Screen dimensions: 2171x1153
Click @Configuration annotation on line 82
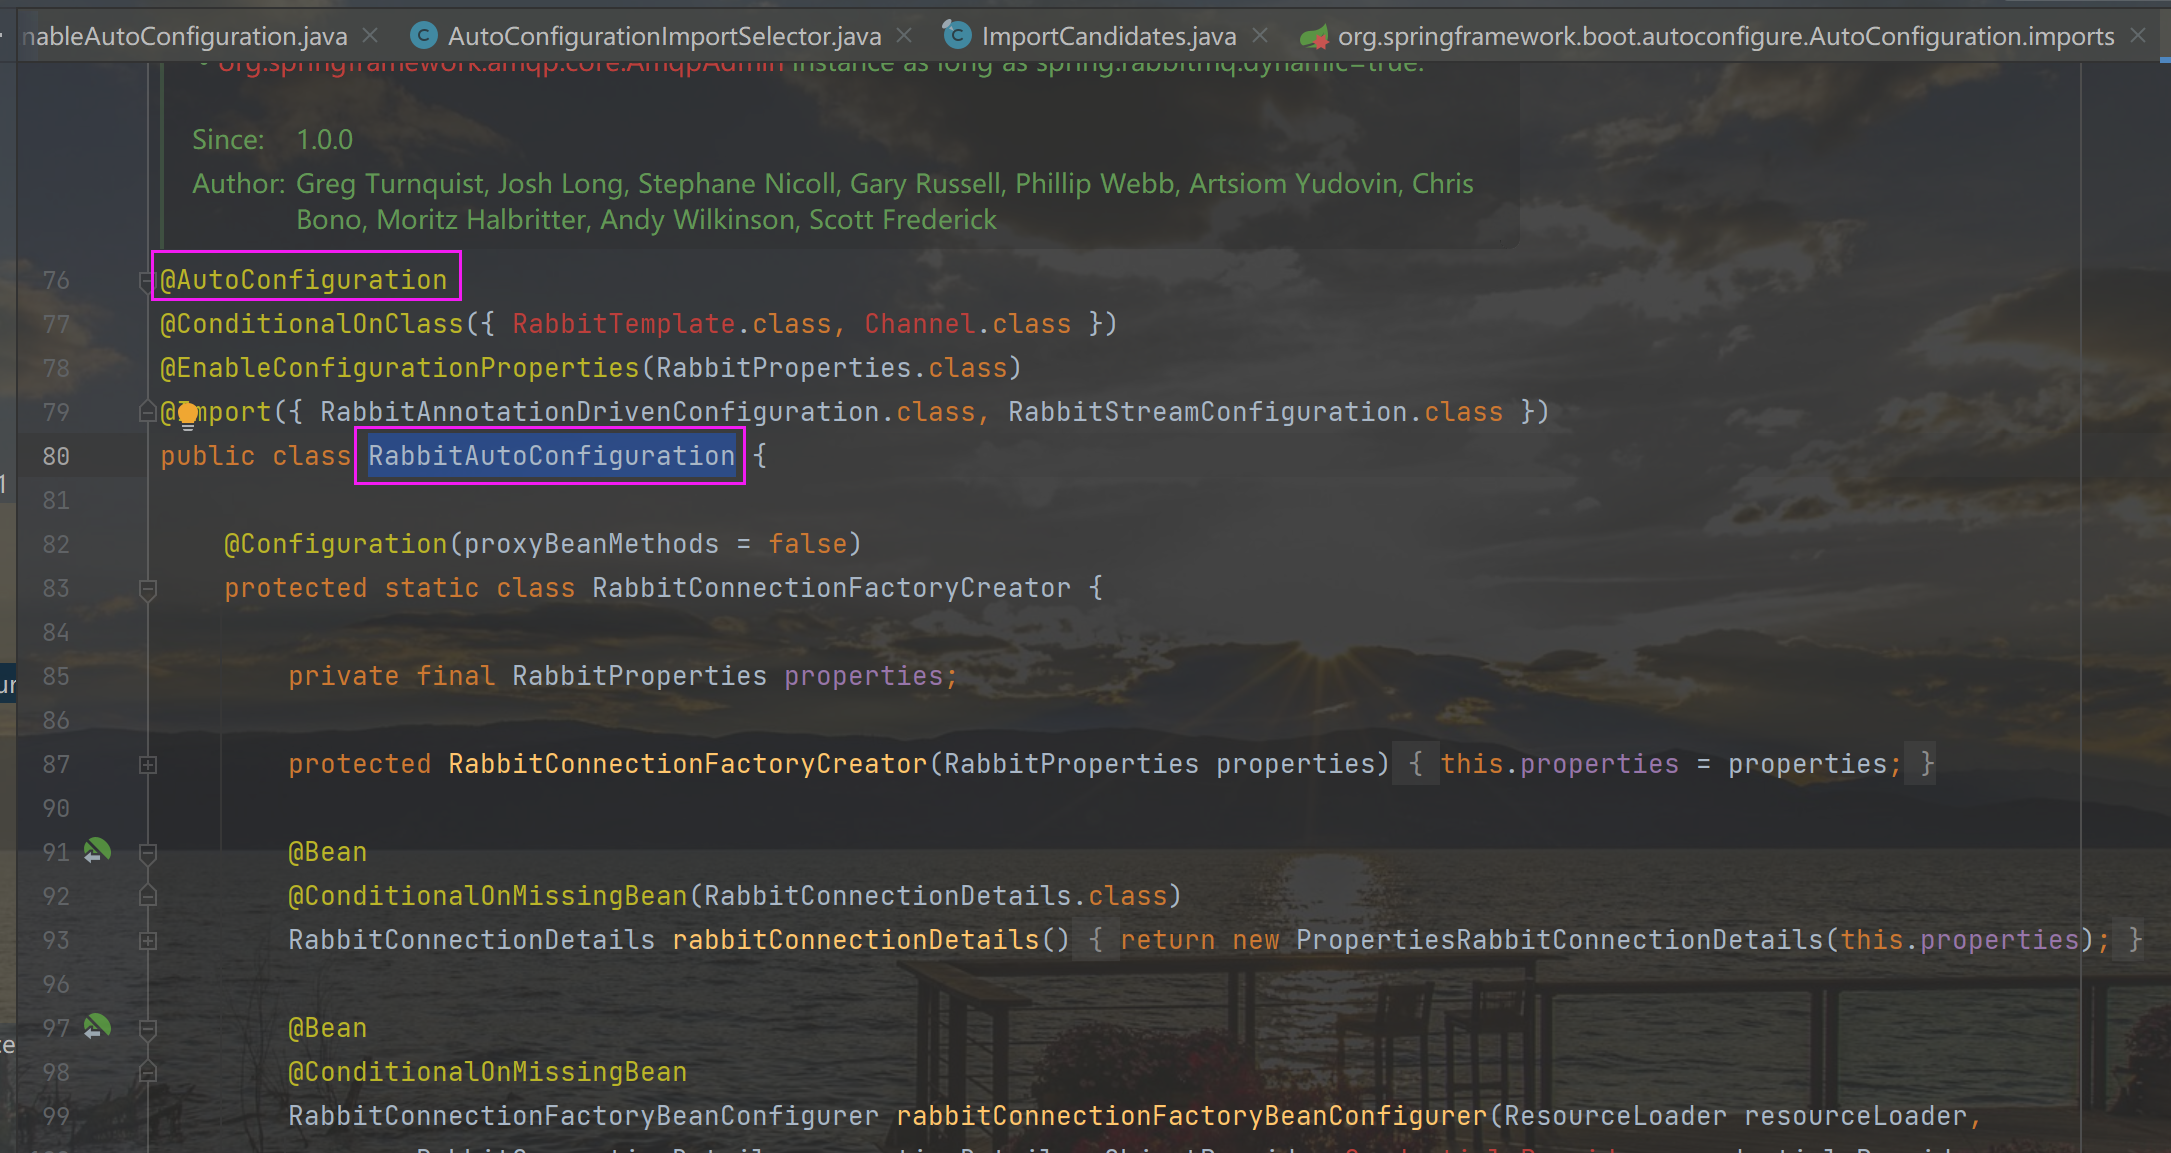(x=336, y=544)
